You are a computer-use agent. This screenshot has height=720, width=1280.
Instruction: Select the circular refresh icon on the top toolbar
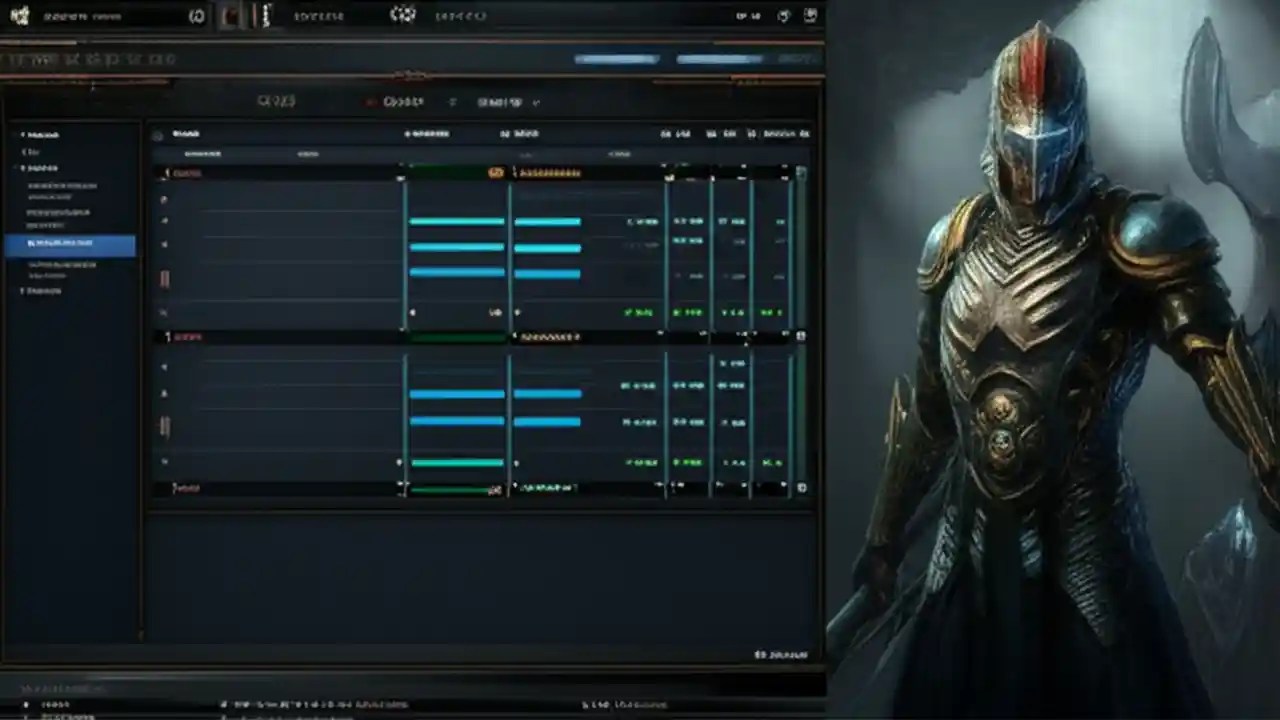tap(197, 15)
